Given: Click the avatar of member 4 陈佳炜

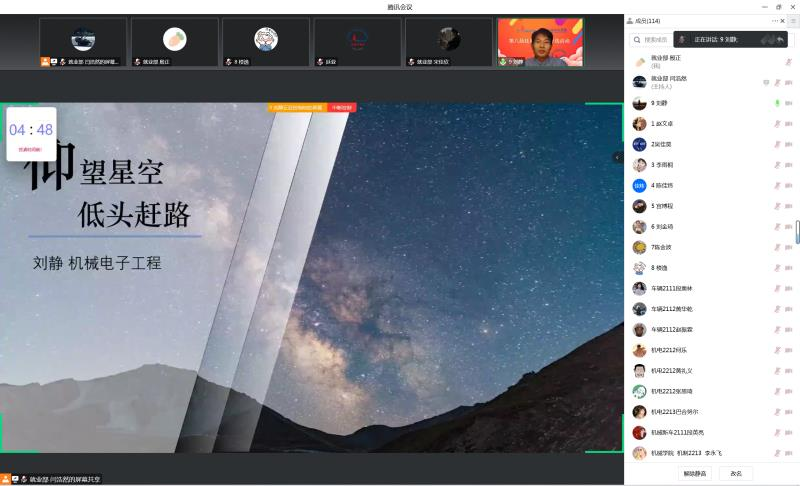Looking at the screenshot, I should 639,185.
